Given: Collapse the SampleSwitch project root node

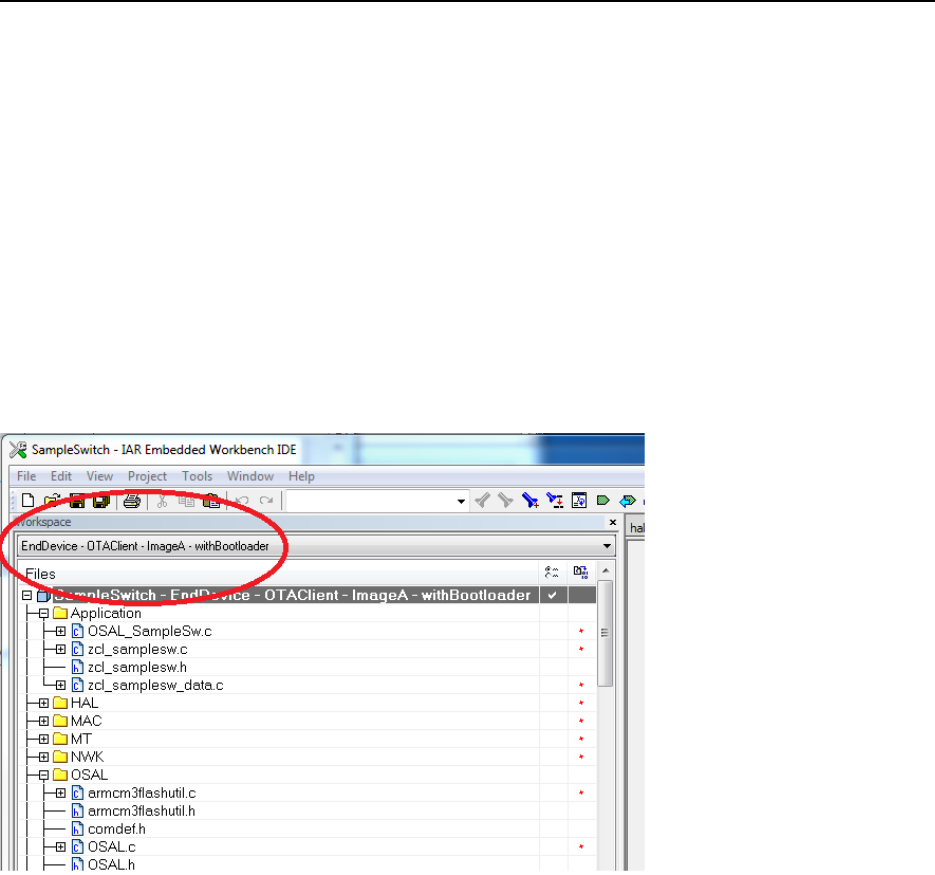Looking at the screenshot, I should pyautogui.click(x=27, y=595).
